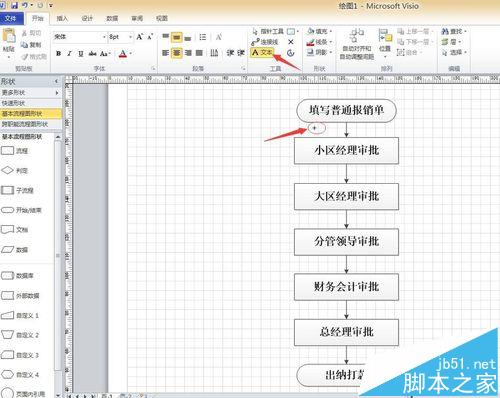500x398 pixels.
Task: Toggle Italic formatting
Action: pyautogui.click(x=70, y=53)
